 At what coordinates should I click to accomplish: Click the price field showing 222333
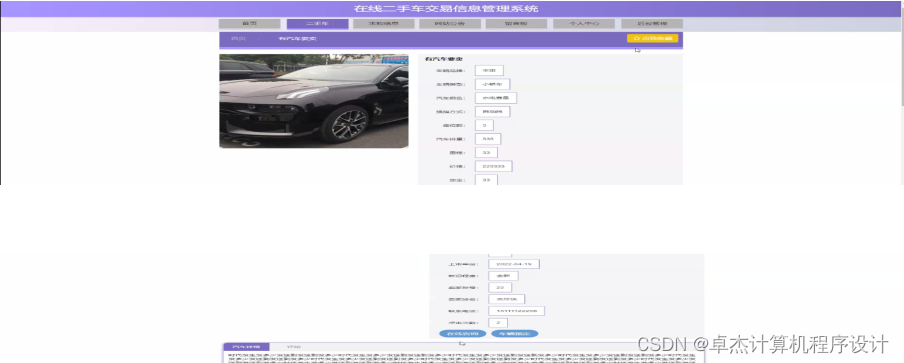tap(494, 167)
